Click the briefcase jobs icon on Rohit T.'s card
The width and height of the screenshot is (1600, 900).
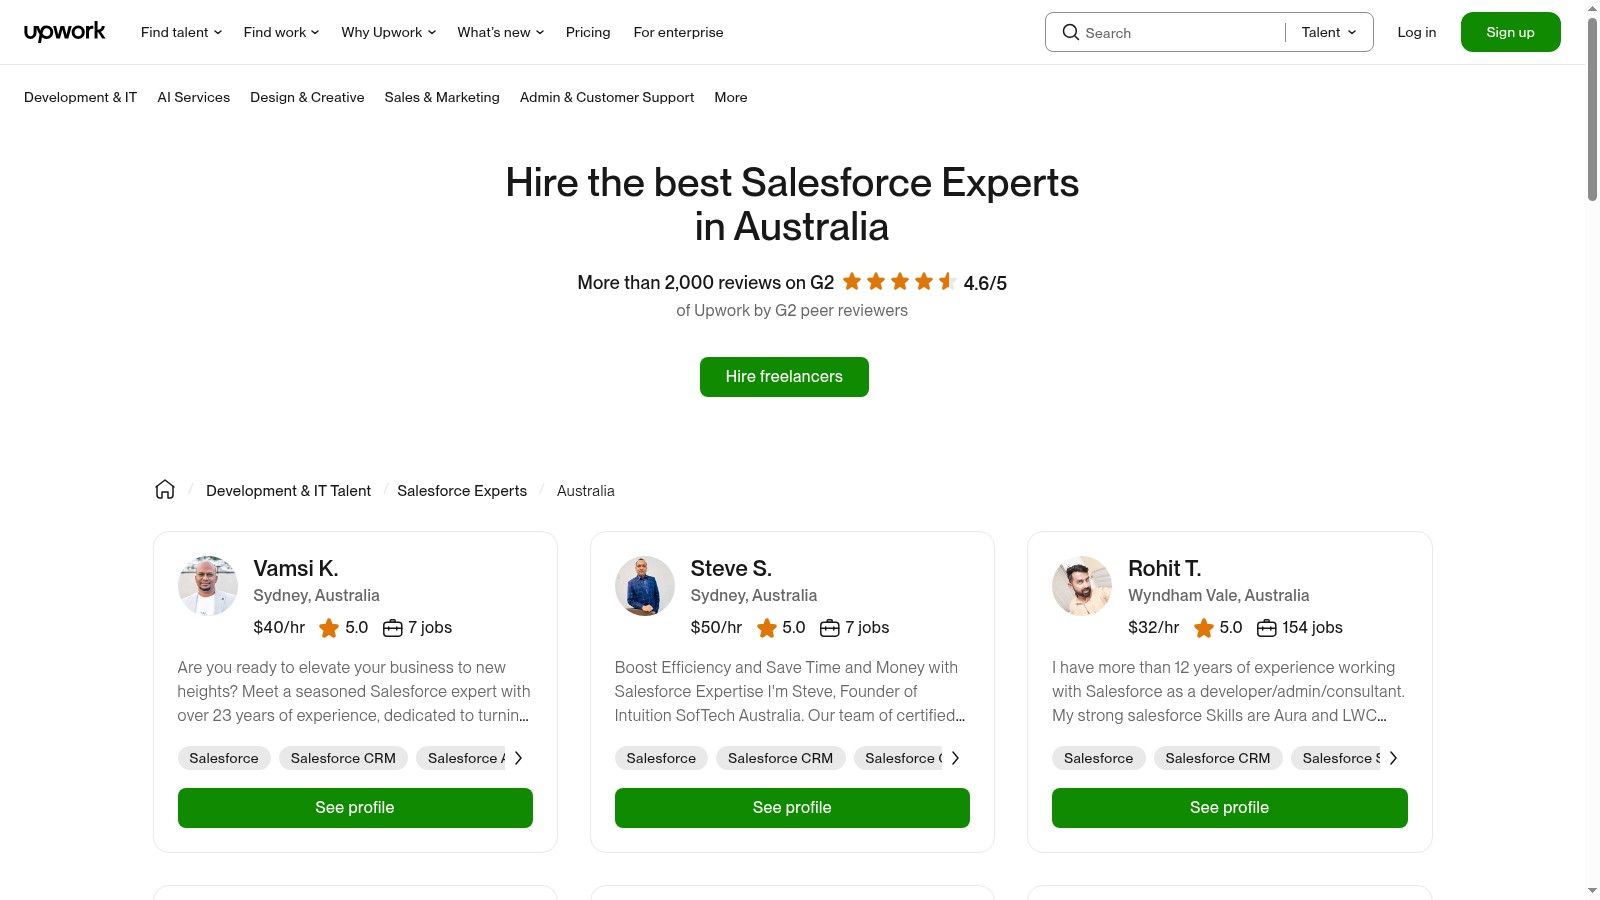pos(1266,628)
